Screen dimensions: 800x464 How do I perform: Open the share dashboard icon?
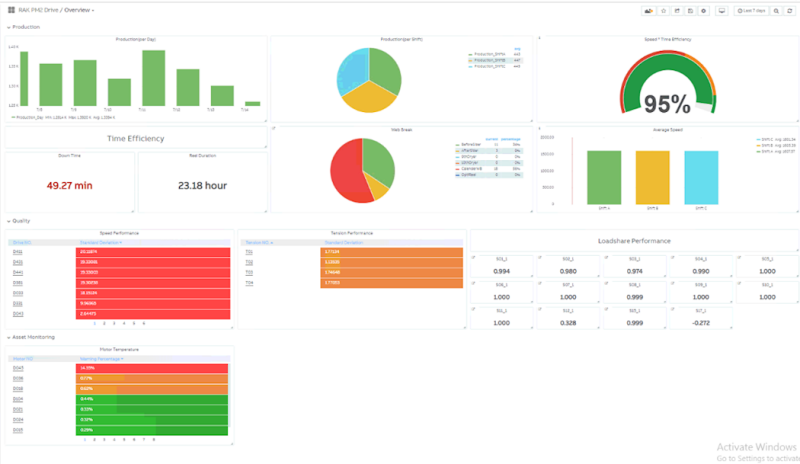click(677, 11)
